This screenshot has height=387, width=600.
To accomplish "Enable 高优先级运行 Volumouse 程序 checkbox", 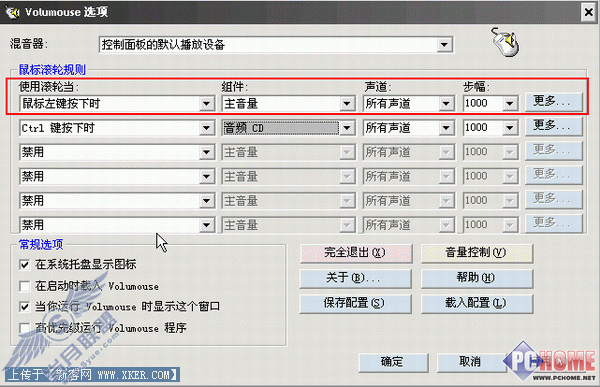I will (24, 328).
